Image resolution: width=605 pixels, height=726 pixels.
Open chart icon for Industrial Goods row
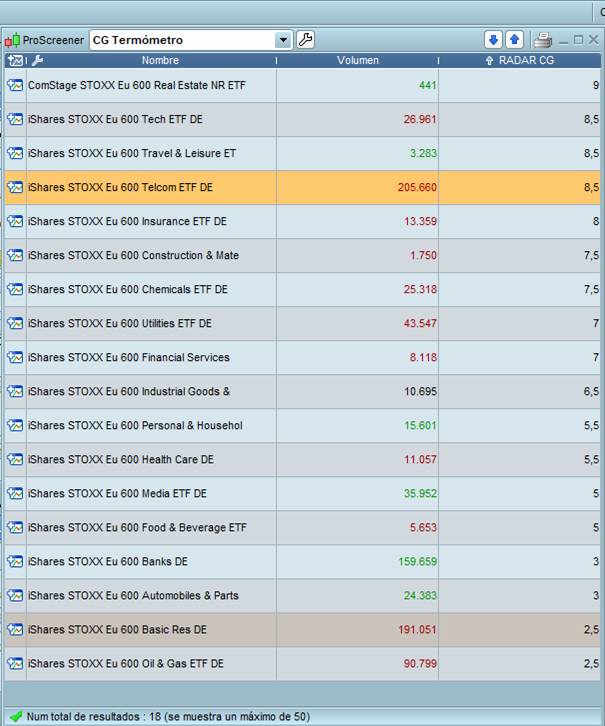coord(15,391)
